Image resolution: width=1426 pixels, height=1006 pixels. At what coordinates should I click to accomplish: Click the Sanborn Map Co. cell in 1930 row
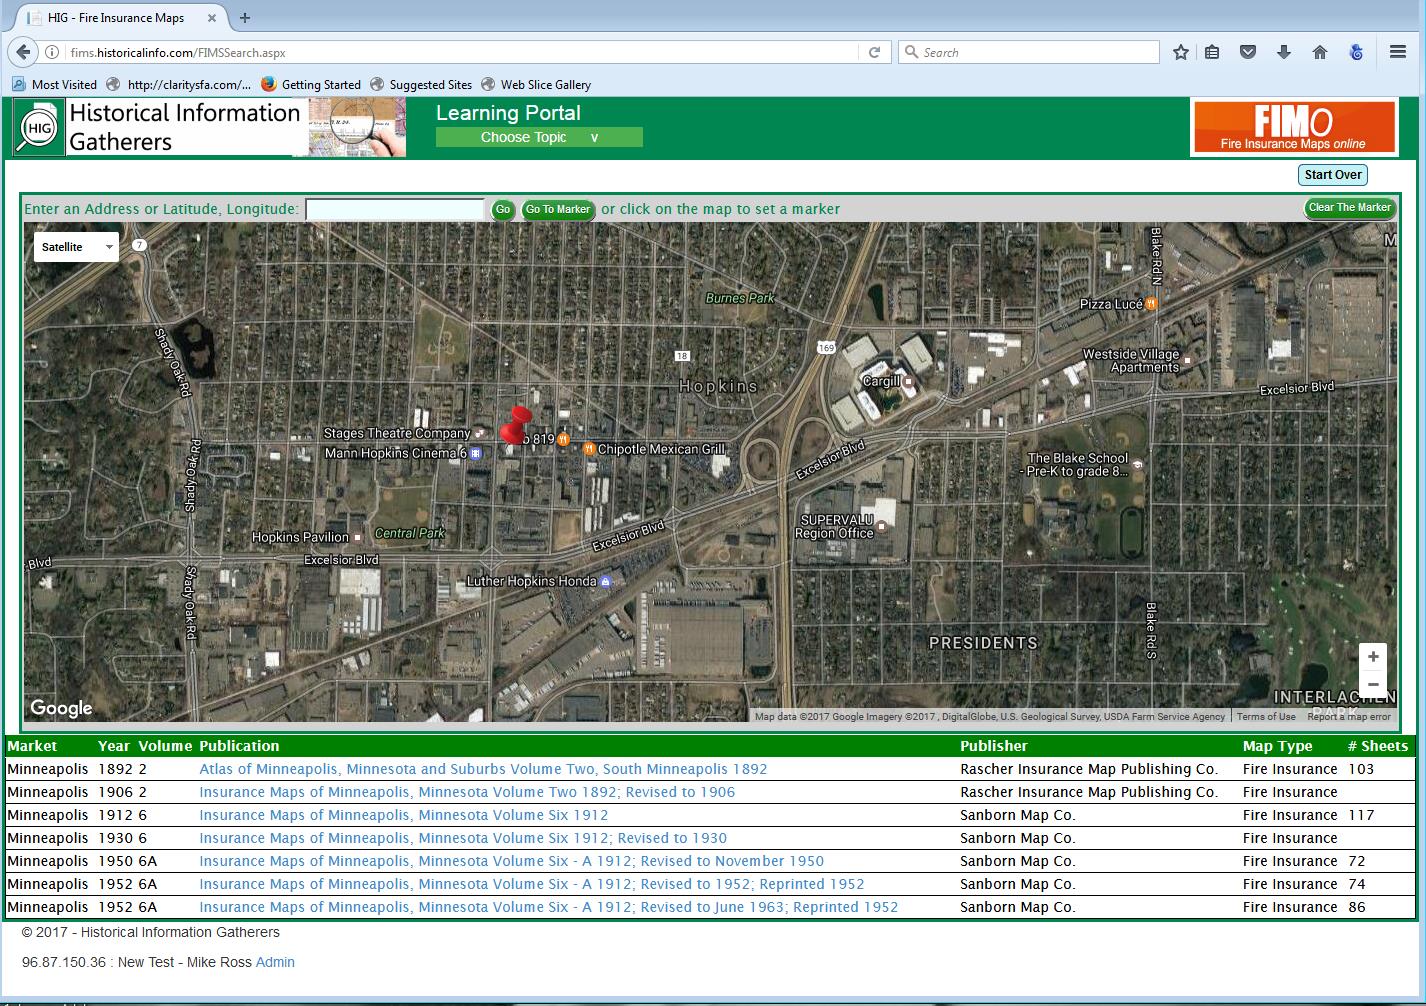(x=1018, y=838)
